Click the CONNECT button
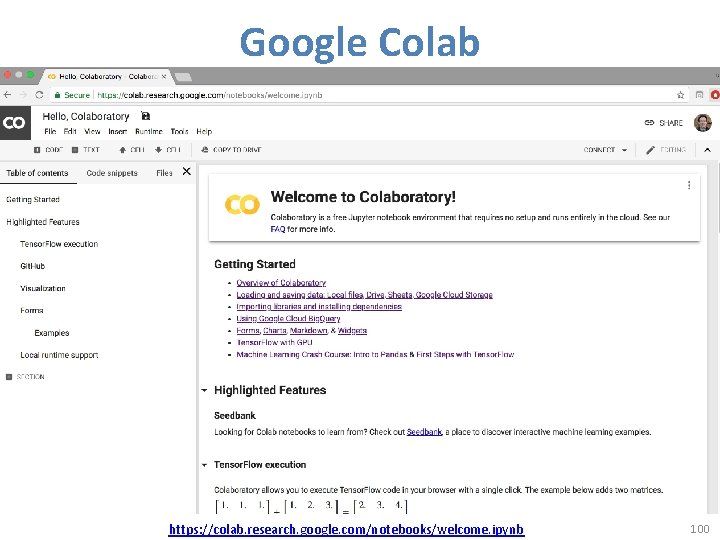The image size is (720, 540). (599, 150)
